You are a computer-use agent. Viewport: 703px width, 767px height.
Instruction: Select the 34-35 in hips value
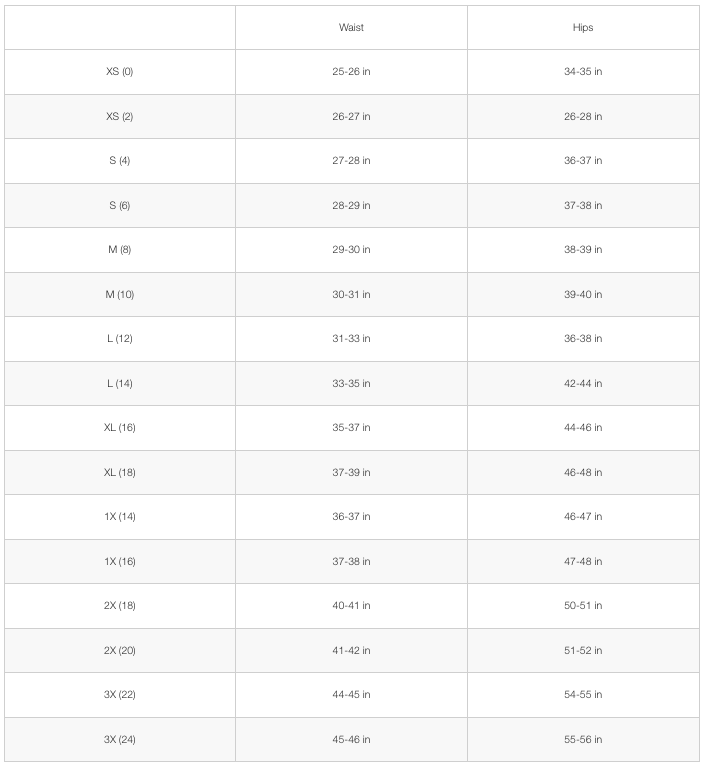coord(583,72)
